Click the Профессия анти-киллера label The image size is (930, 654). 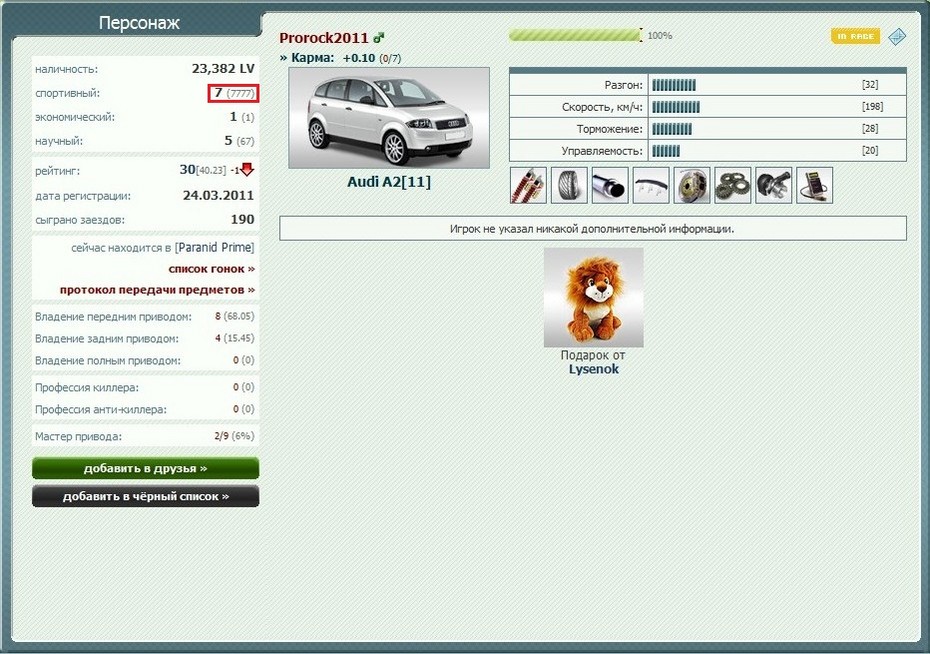(100, 409)
